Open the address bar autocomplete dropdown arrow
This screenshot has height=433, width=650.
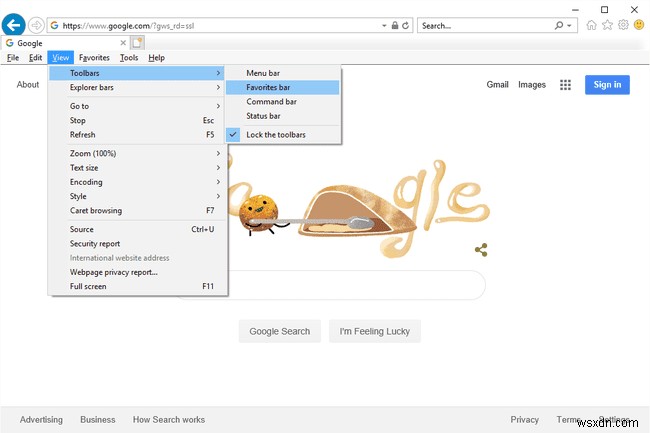point(384,26)
